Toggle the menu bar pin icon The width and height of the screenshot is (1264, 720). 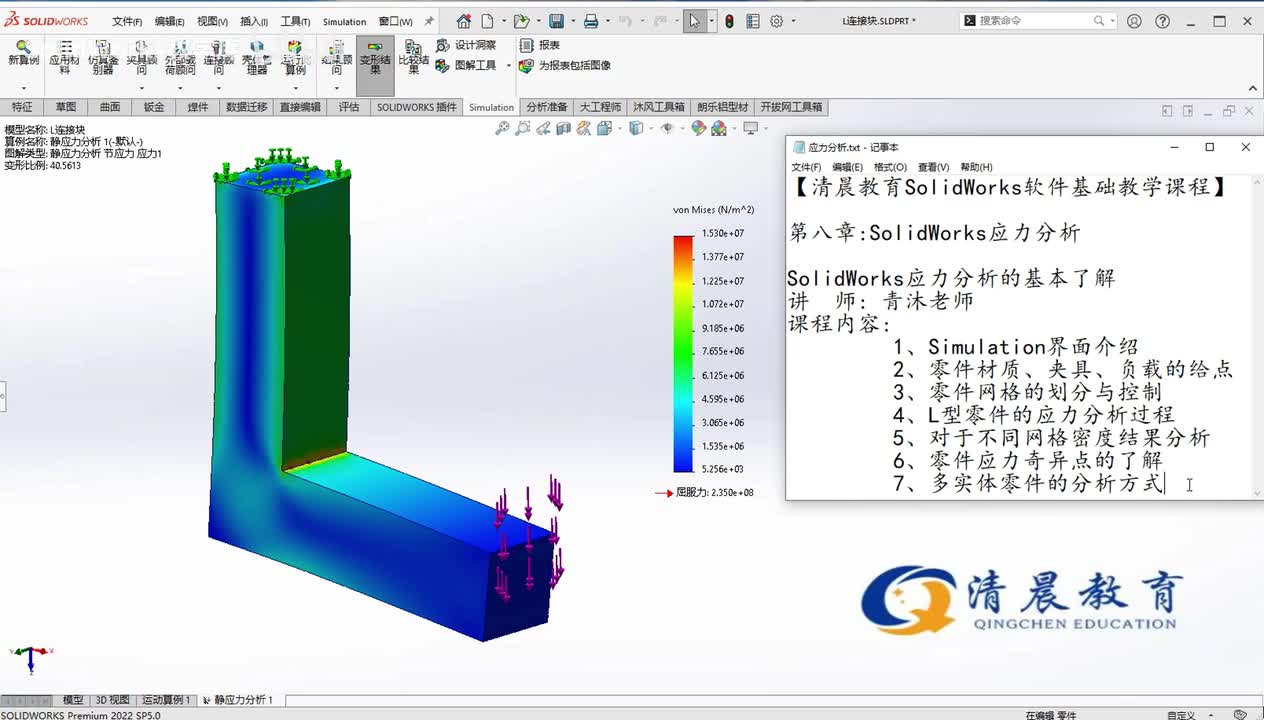(x=429, y=21)
